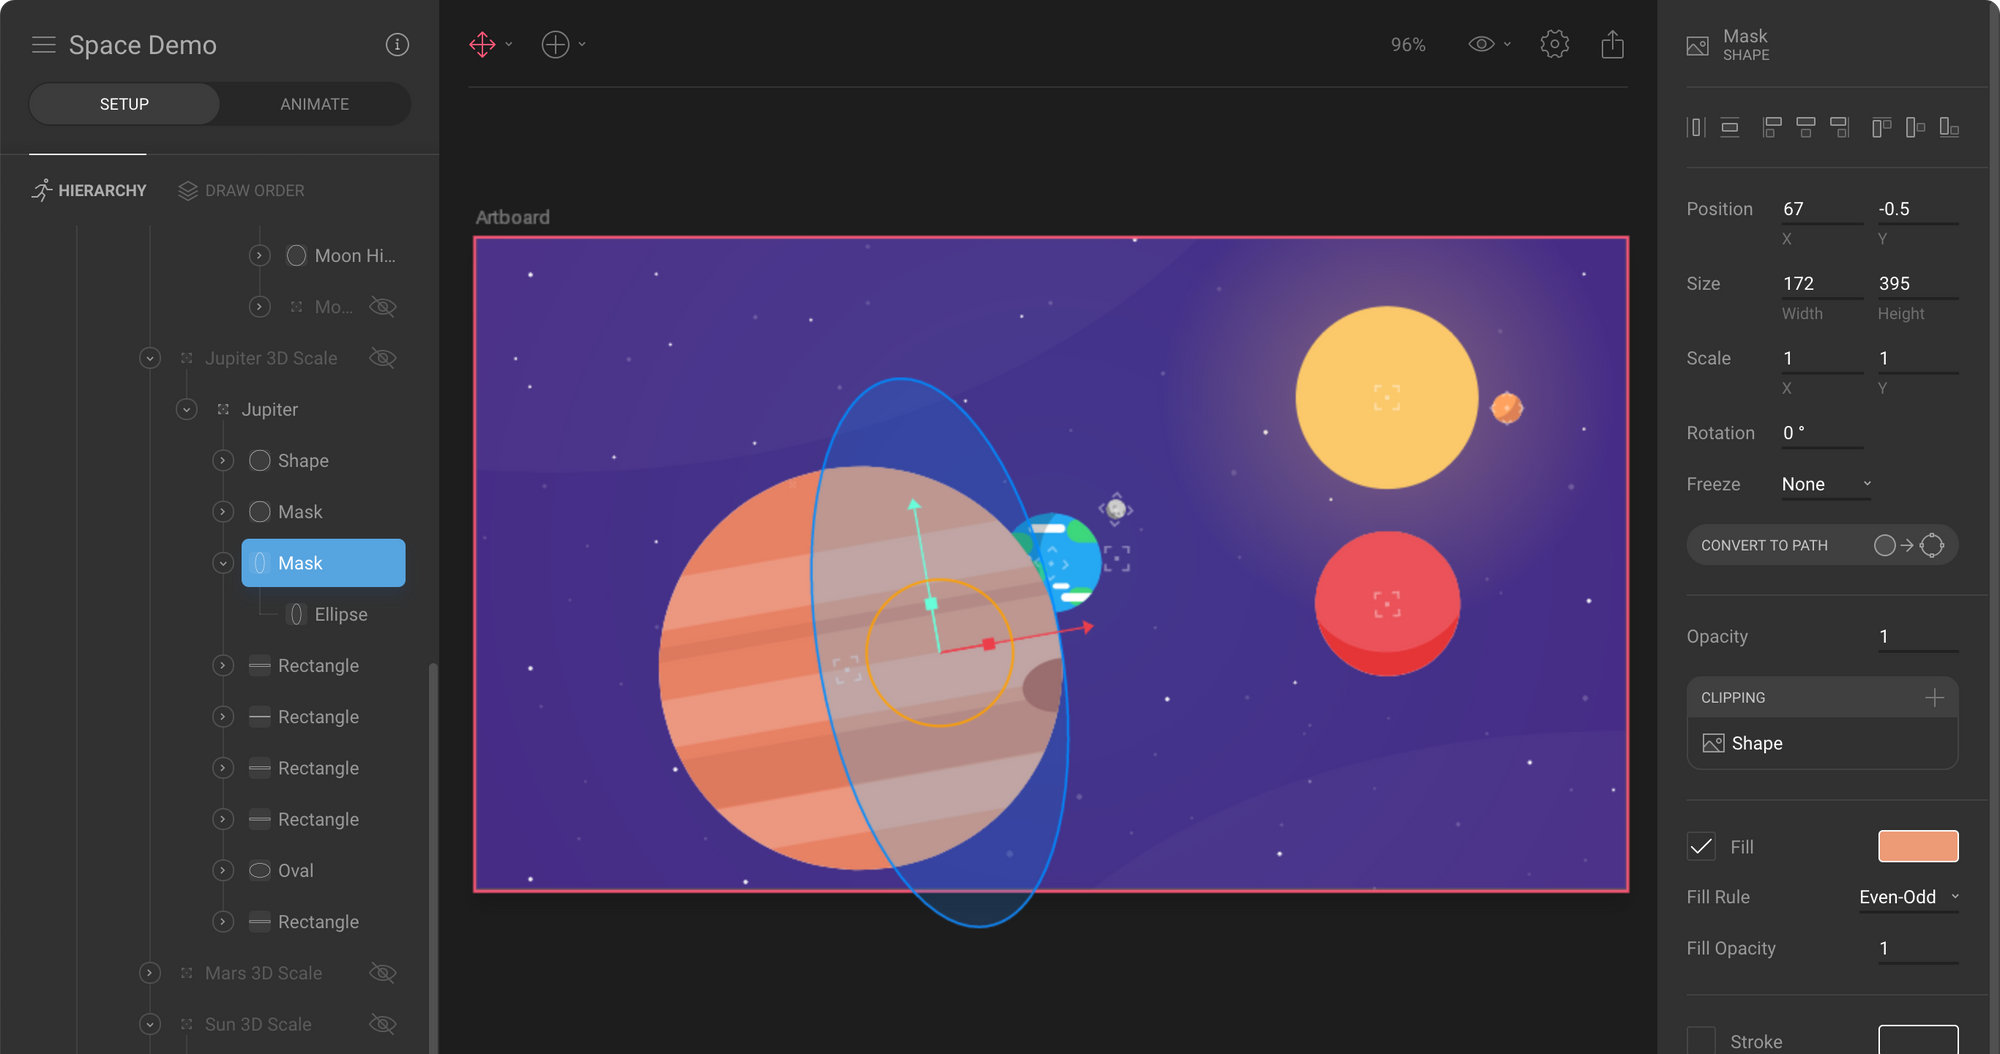Enable the Stroke checkbox
Viewport: 2000px width, 1054px height.
pyautogui.click(x=1701, y=1040)
